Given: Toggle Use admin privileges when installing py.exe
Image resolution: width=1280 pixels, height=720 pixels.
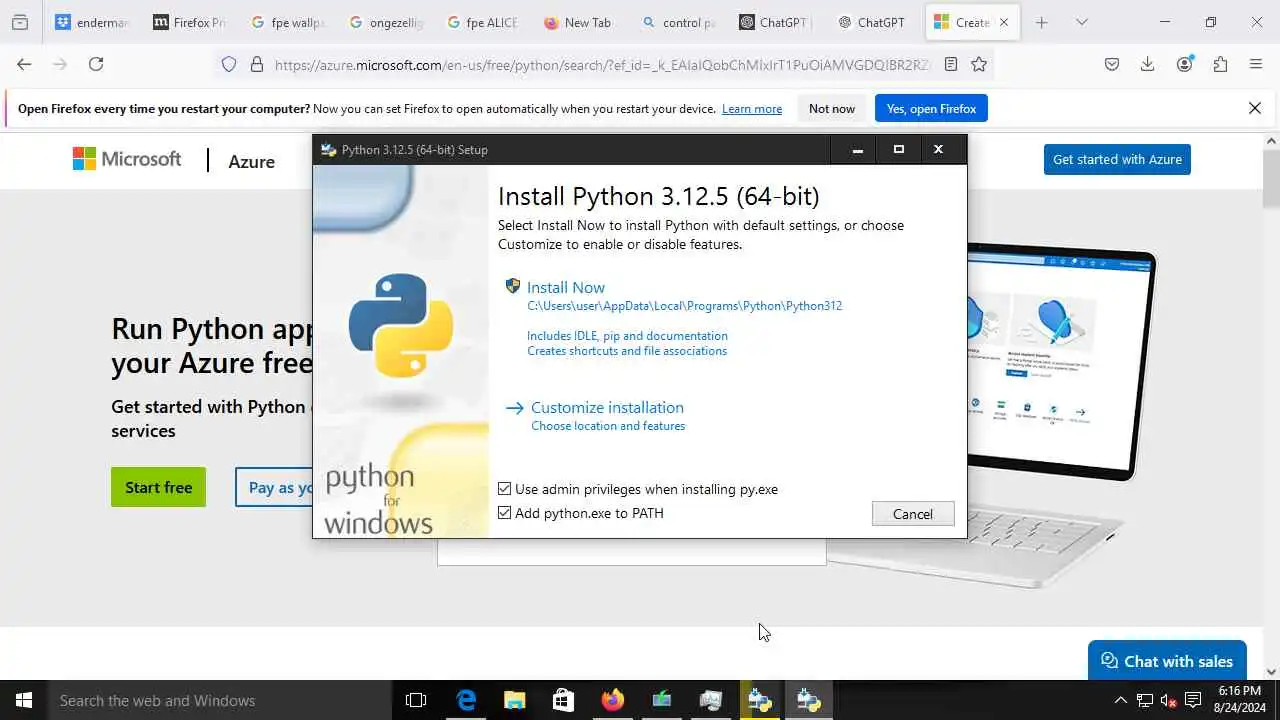Looking at the screenshot, I should 505,489.
